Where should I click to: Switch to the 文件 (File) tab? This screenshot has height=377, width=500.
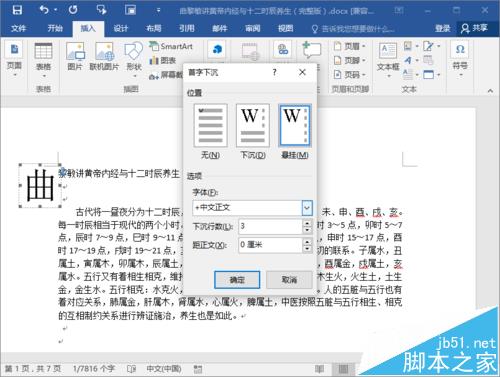(18, 28)
